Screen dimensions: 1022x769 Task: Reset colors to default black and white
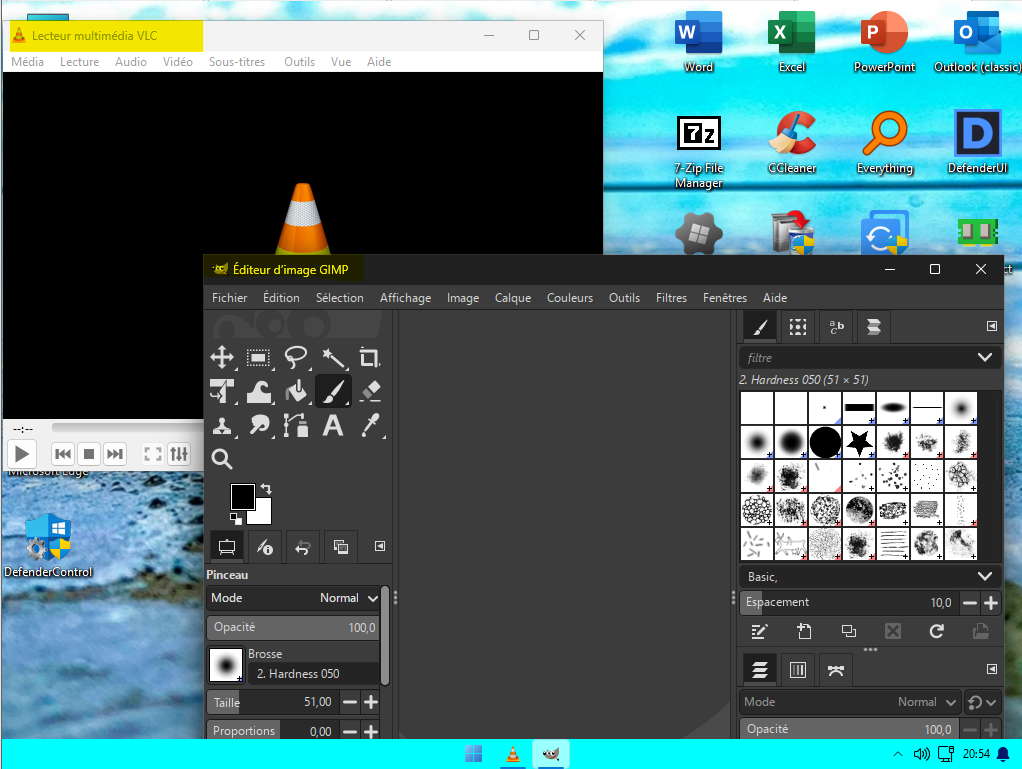point(236,519)
